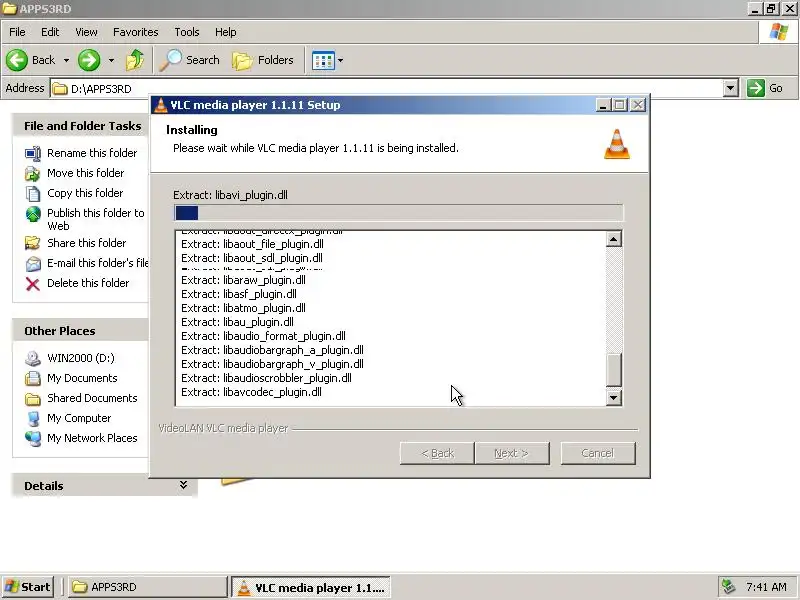
Task: Click the log scrollbar thumb
Action: click(x=614, y=369)
